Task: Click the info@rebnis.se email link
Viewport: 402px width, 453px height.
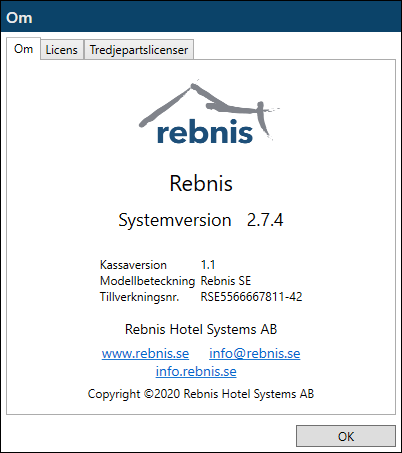Action: click(x=255, y=353)
